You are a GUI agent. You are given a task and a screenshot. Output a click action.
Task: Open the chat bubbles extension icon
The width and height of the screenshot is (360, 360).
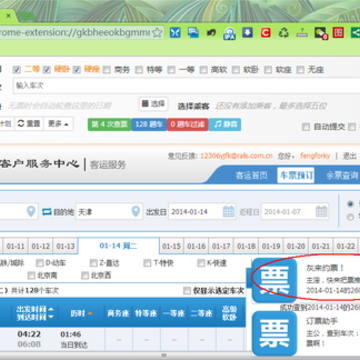193,32
